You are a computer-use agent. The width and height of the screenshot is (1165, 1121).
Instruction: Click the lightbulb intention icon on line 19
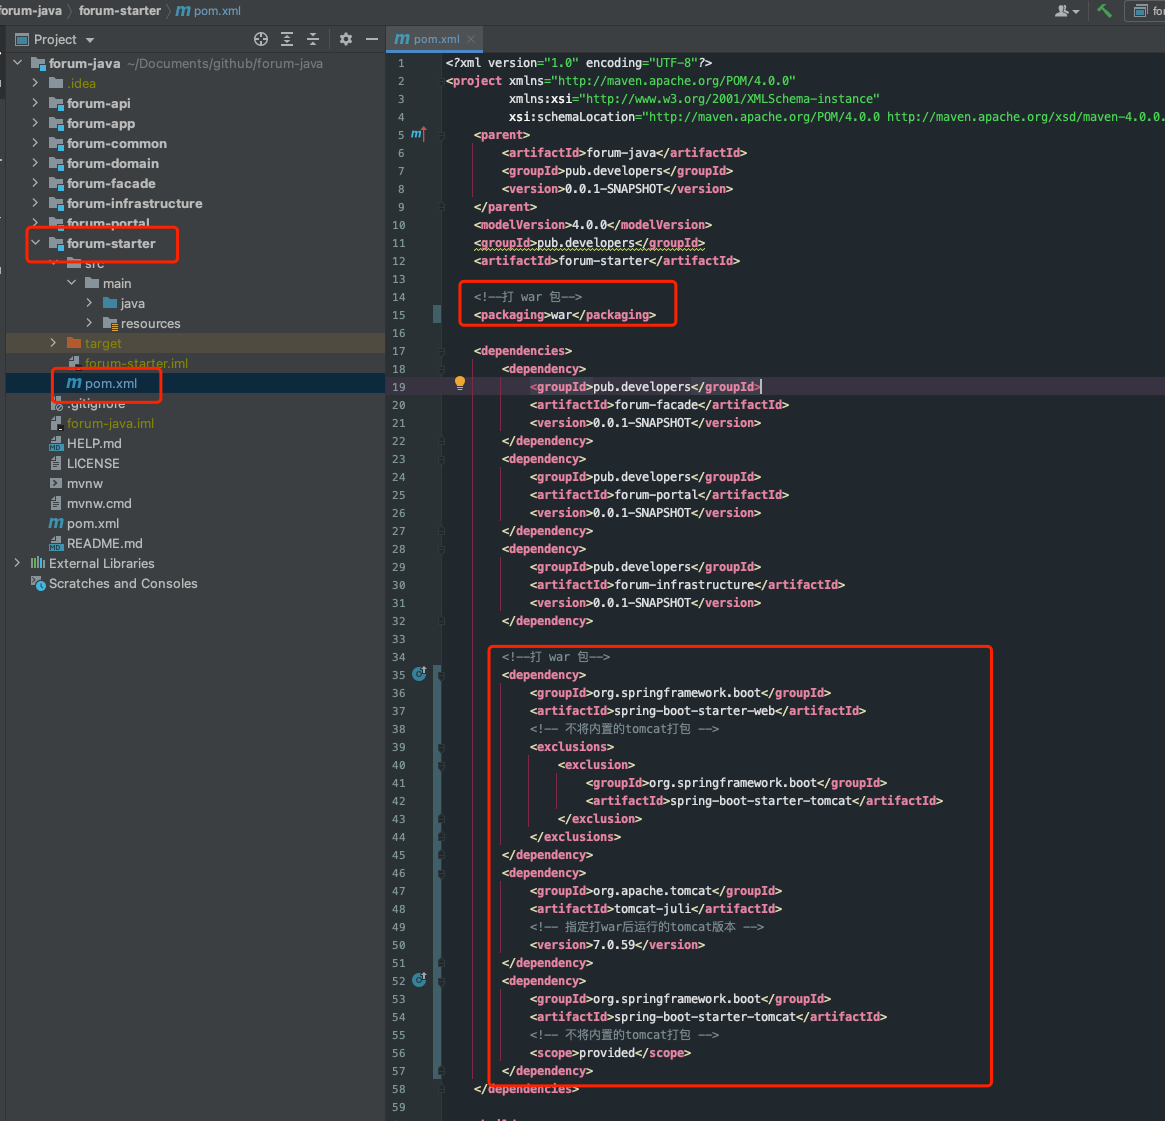(x=460, y=383)
